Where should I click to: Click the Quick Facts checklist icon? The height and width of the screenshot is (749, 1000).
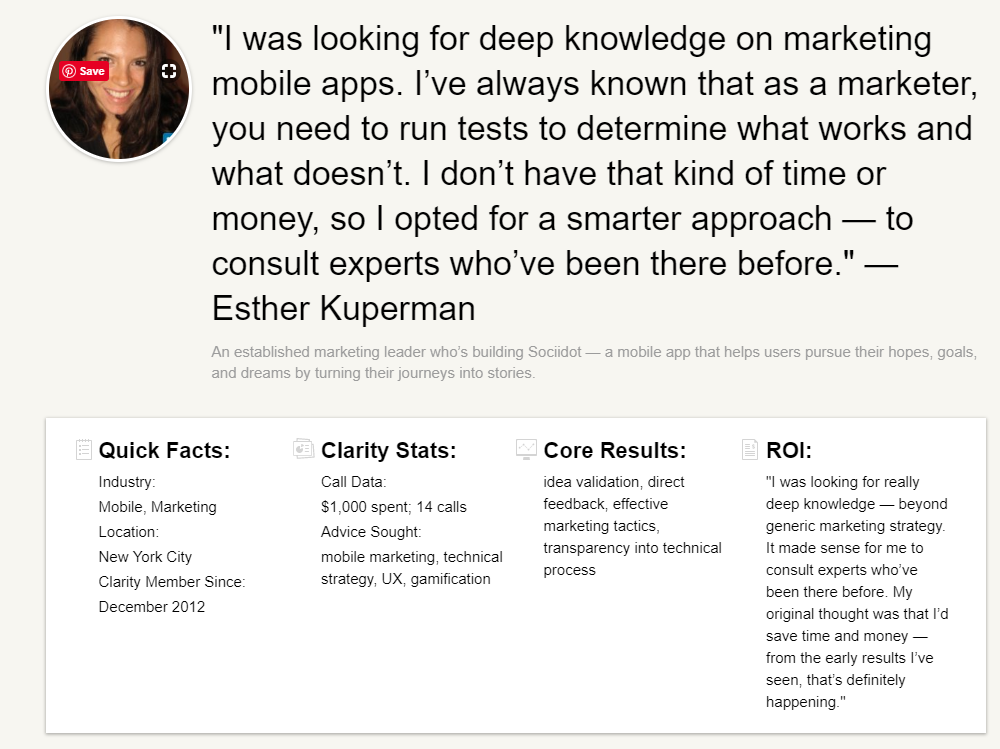click(84, 449)
